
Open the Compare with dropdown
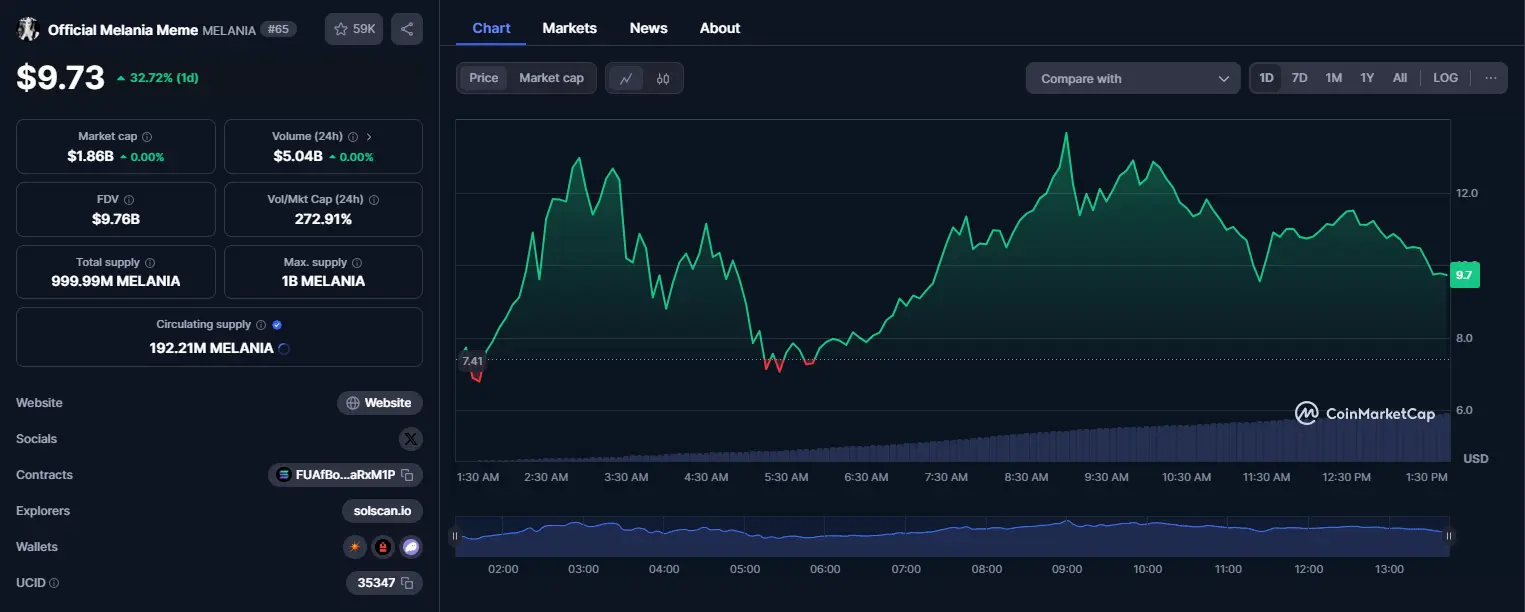(1133, 78)
